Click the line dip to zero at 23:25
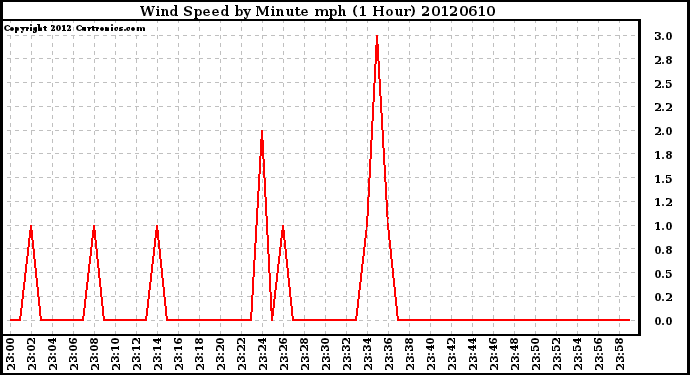The width and height of the screenshot is (690, 375). pos(272,319)
